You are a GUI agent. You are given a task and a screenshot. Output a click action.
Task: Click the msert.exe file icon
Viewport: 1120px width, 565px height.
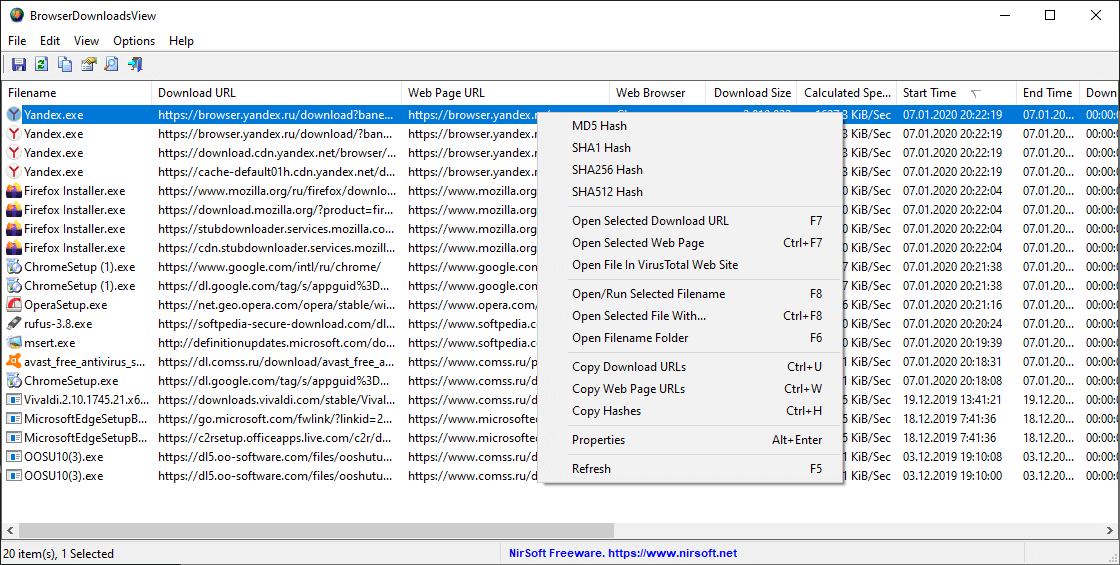coord(14,343)
